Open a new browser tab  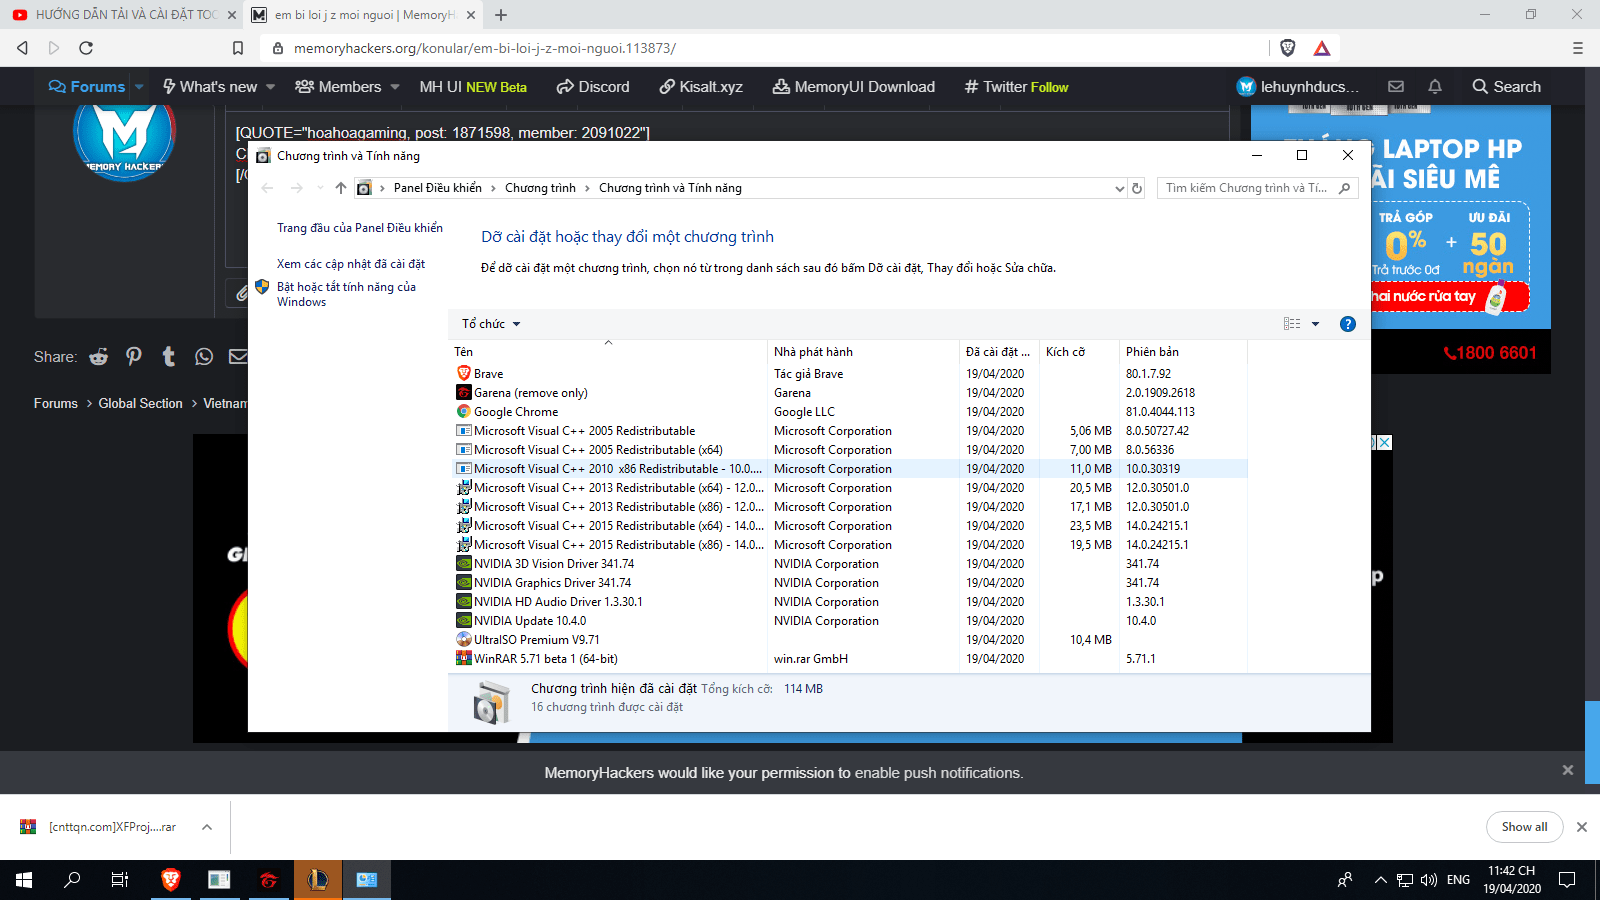[x=501, y=15]
